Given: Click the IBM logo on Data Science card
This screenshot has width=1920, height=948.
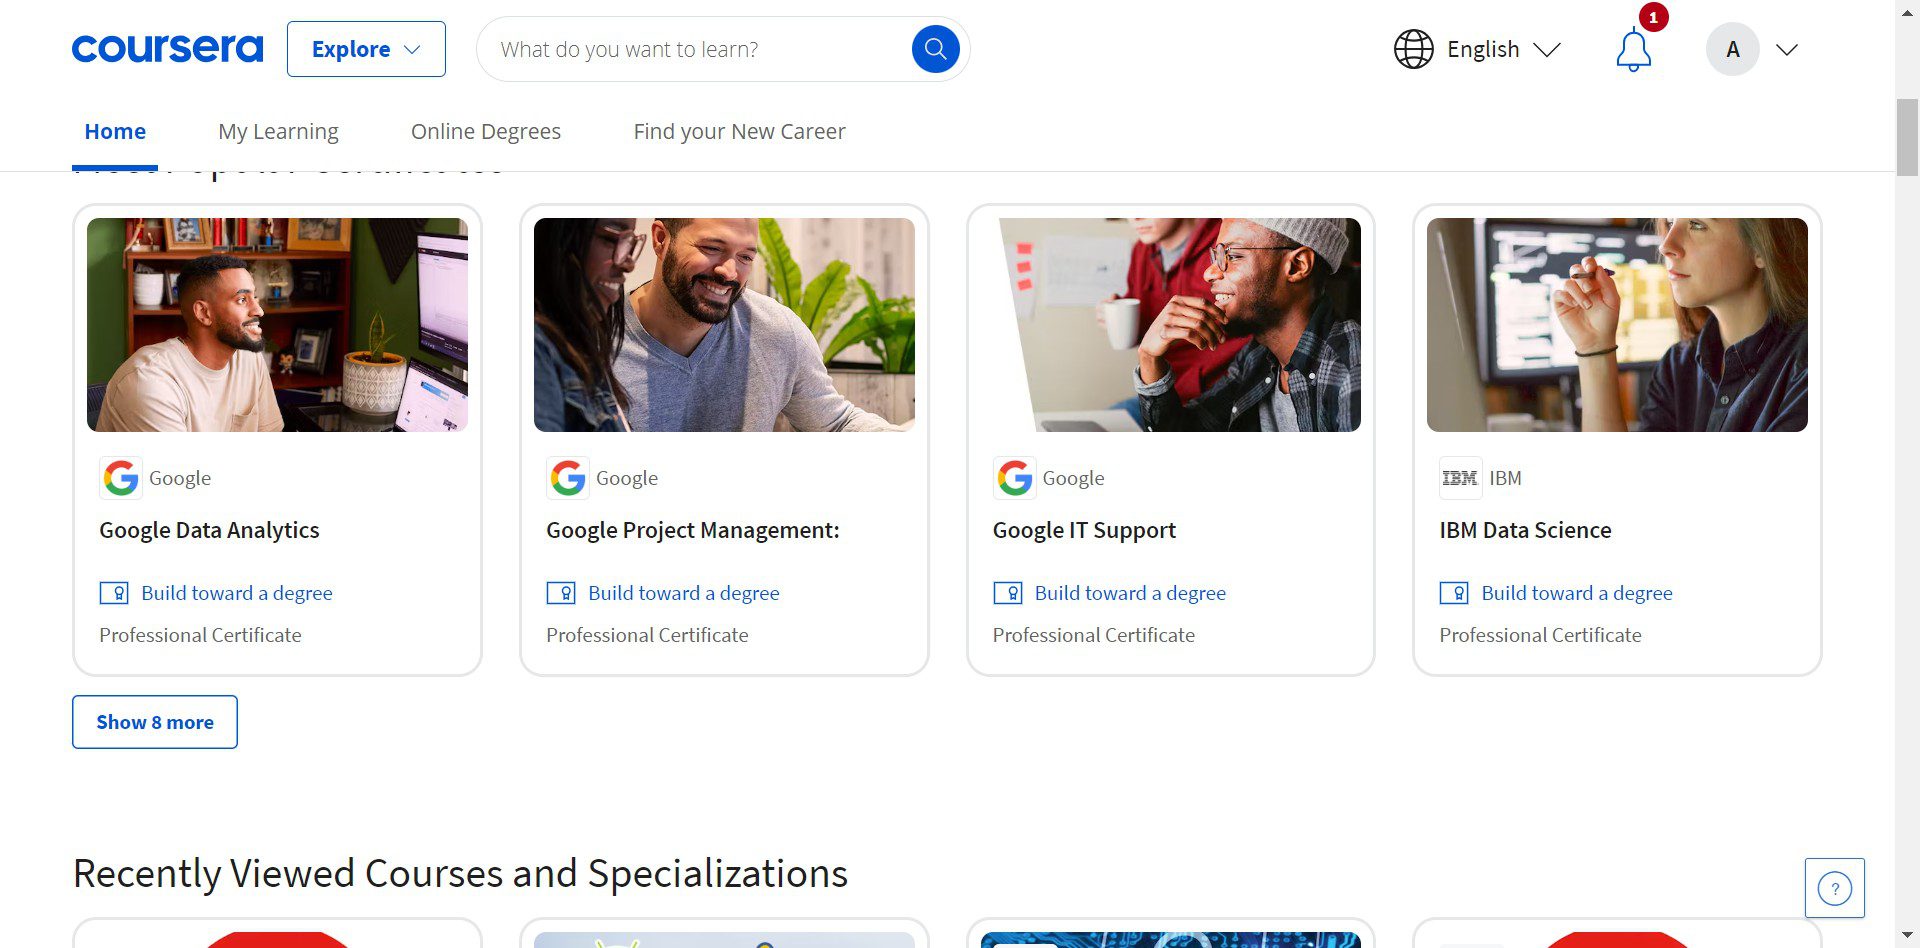Looking at the screenshot, I should click(x=1459, y=478).
